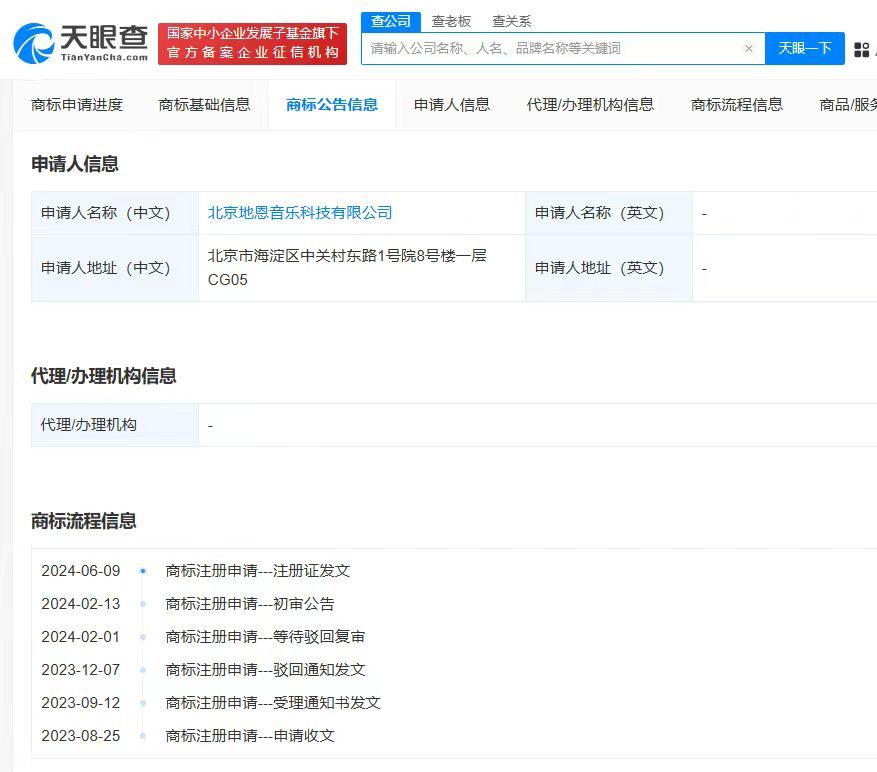Open the 代理/办理机构信息 tab
The width and height of the screenshot is (877, 772).
[x=589, y=103]
